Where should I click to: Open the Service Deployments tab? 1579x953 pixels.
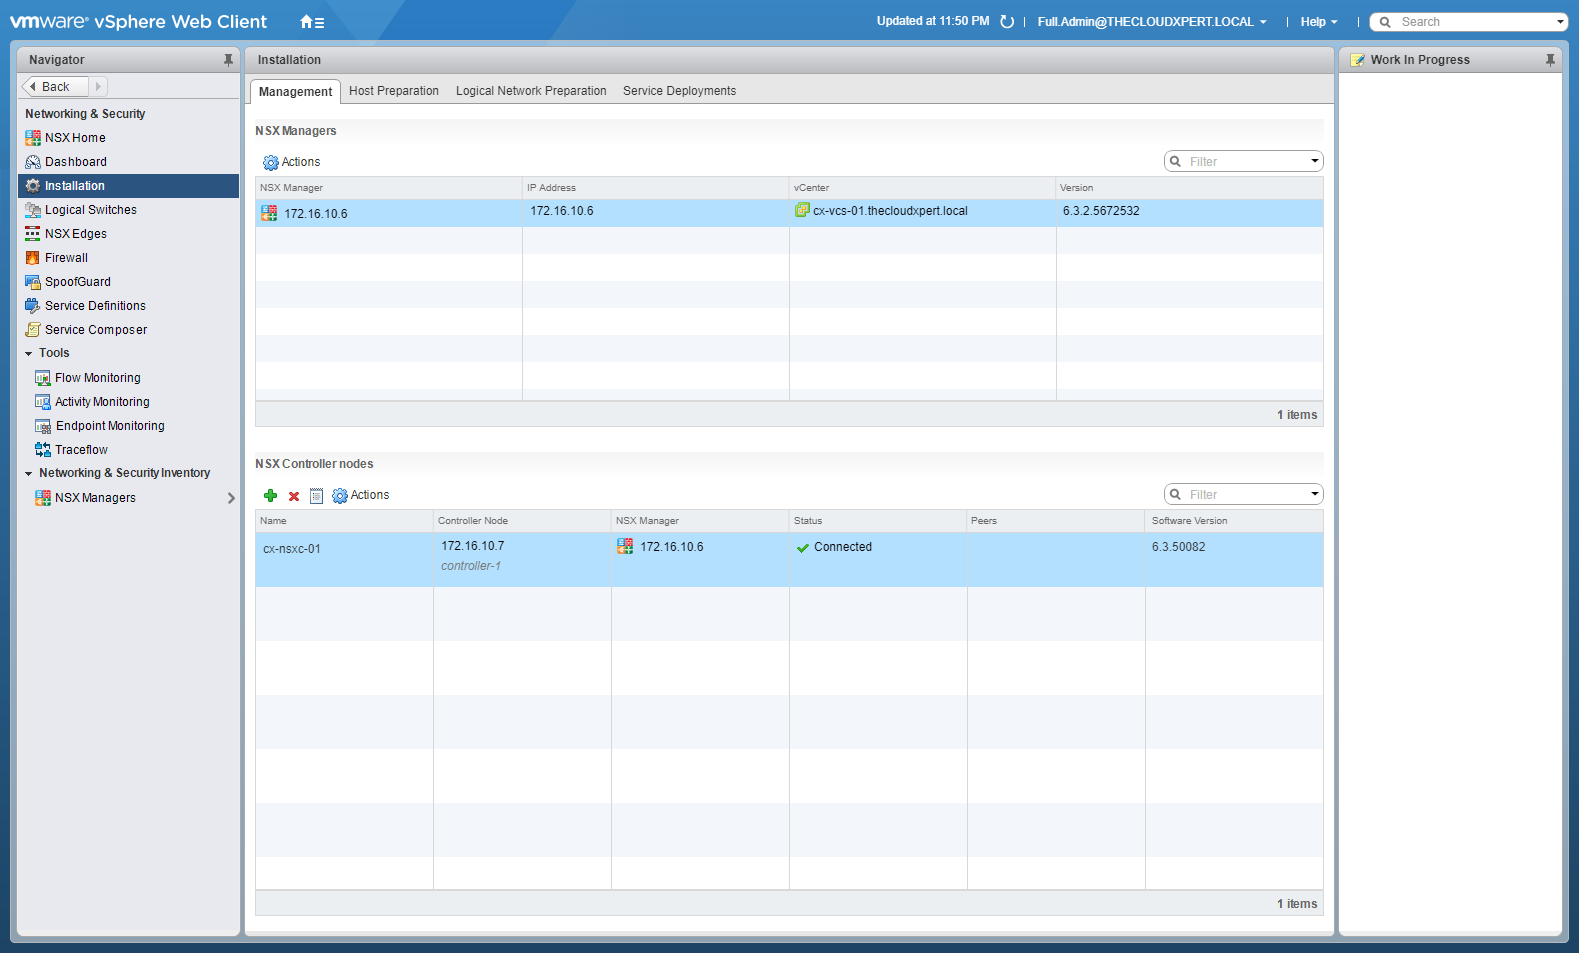tap(679, 91)
